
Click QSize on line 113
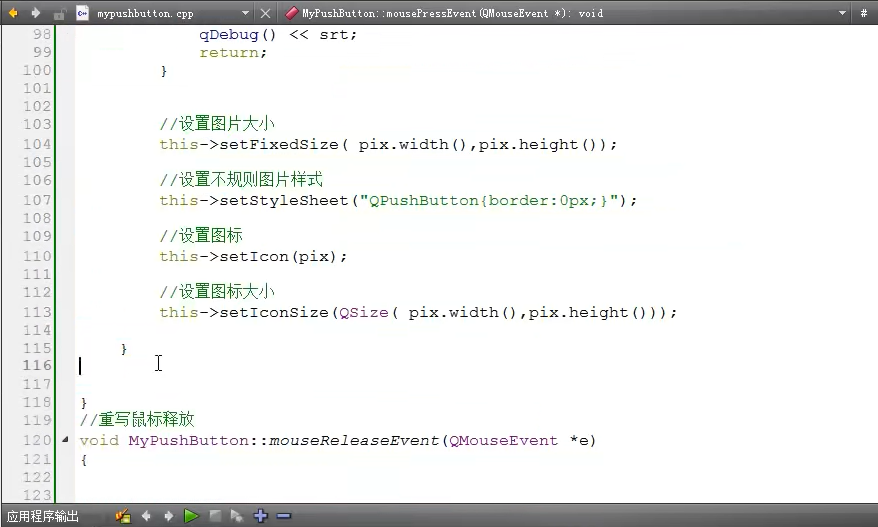[x=364, y=313]
